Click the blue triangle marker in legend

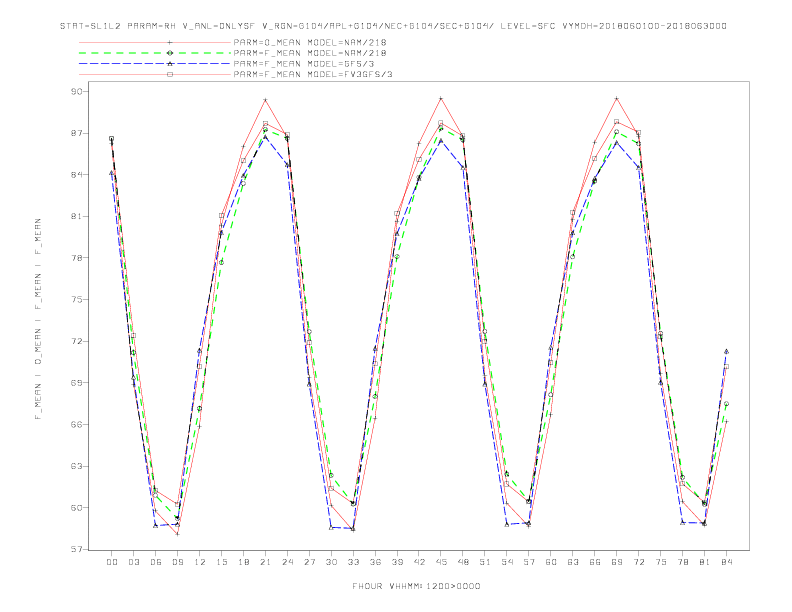tap(170, 64)
